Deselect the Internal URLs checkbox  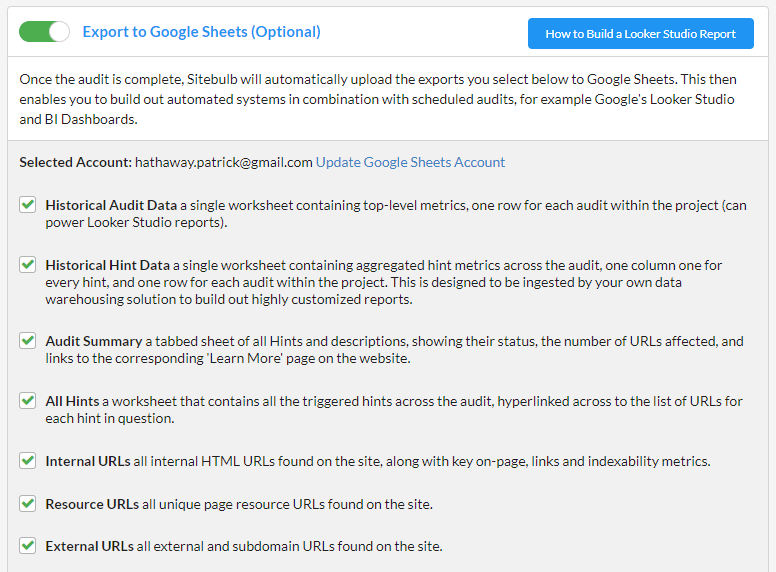coord(28,461)
